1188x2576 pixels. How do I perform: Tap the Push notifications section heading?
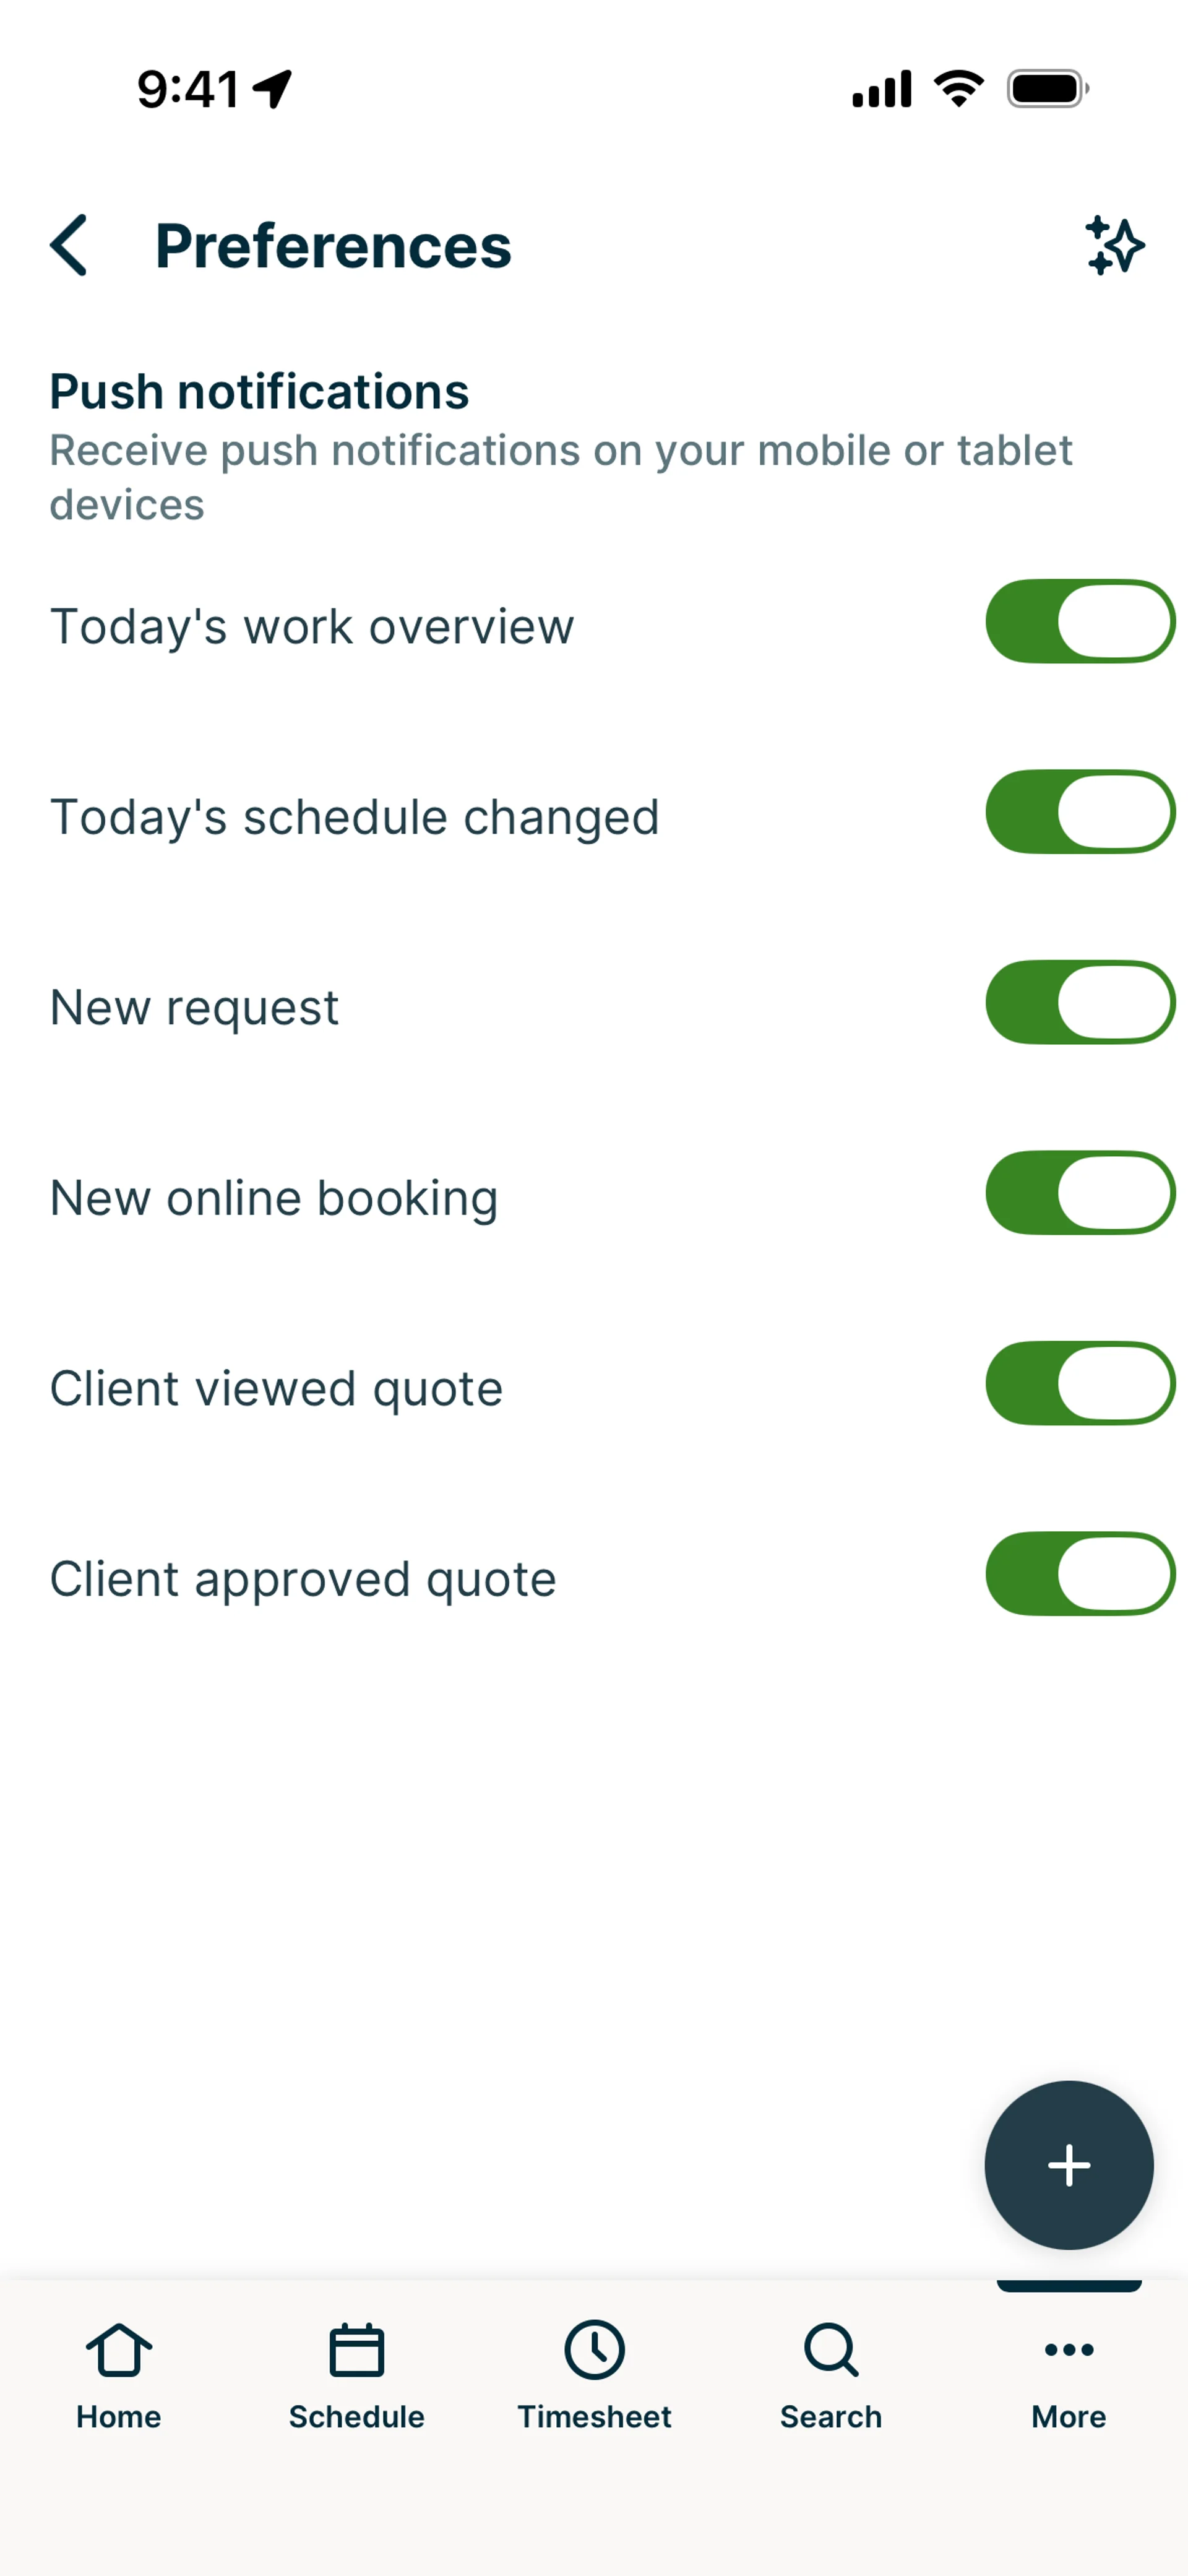(259, 391)
